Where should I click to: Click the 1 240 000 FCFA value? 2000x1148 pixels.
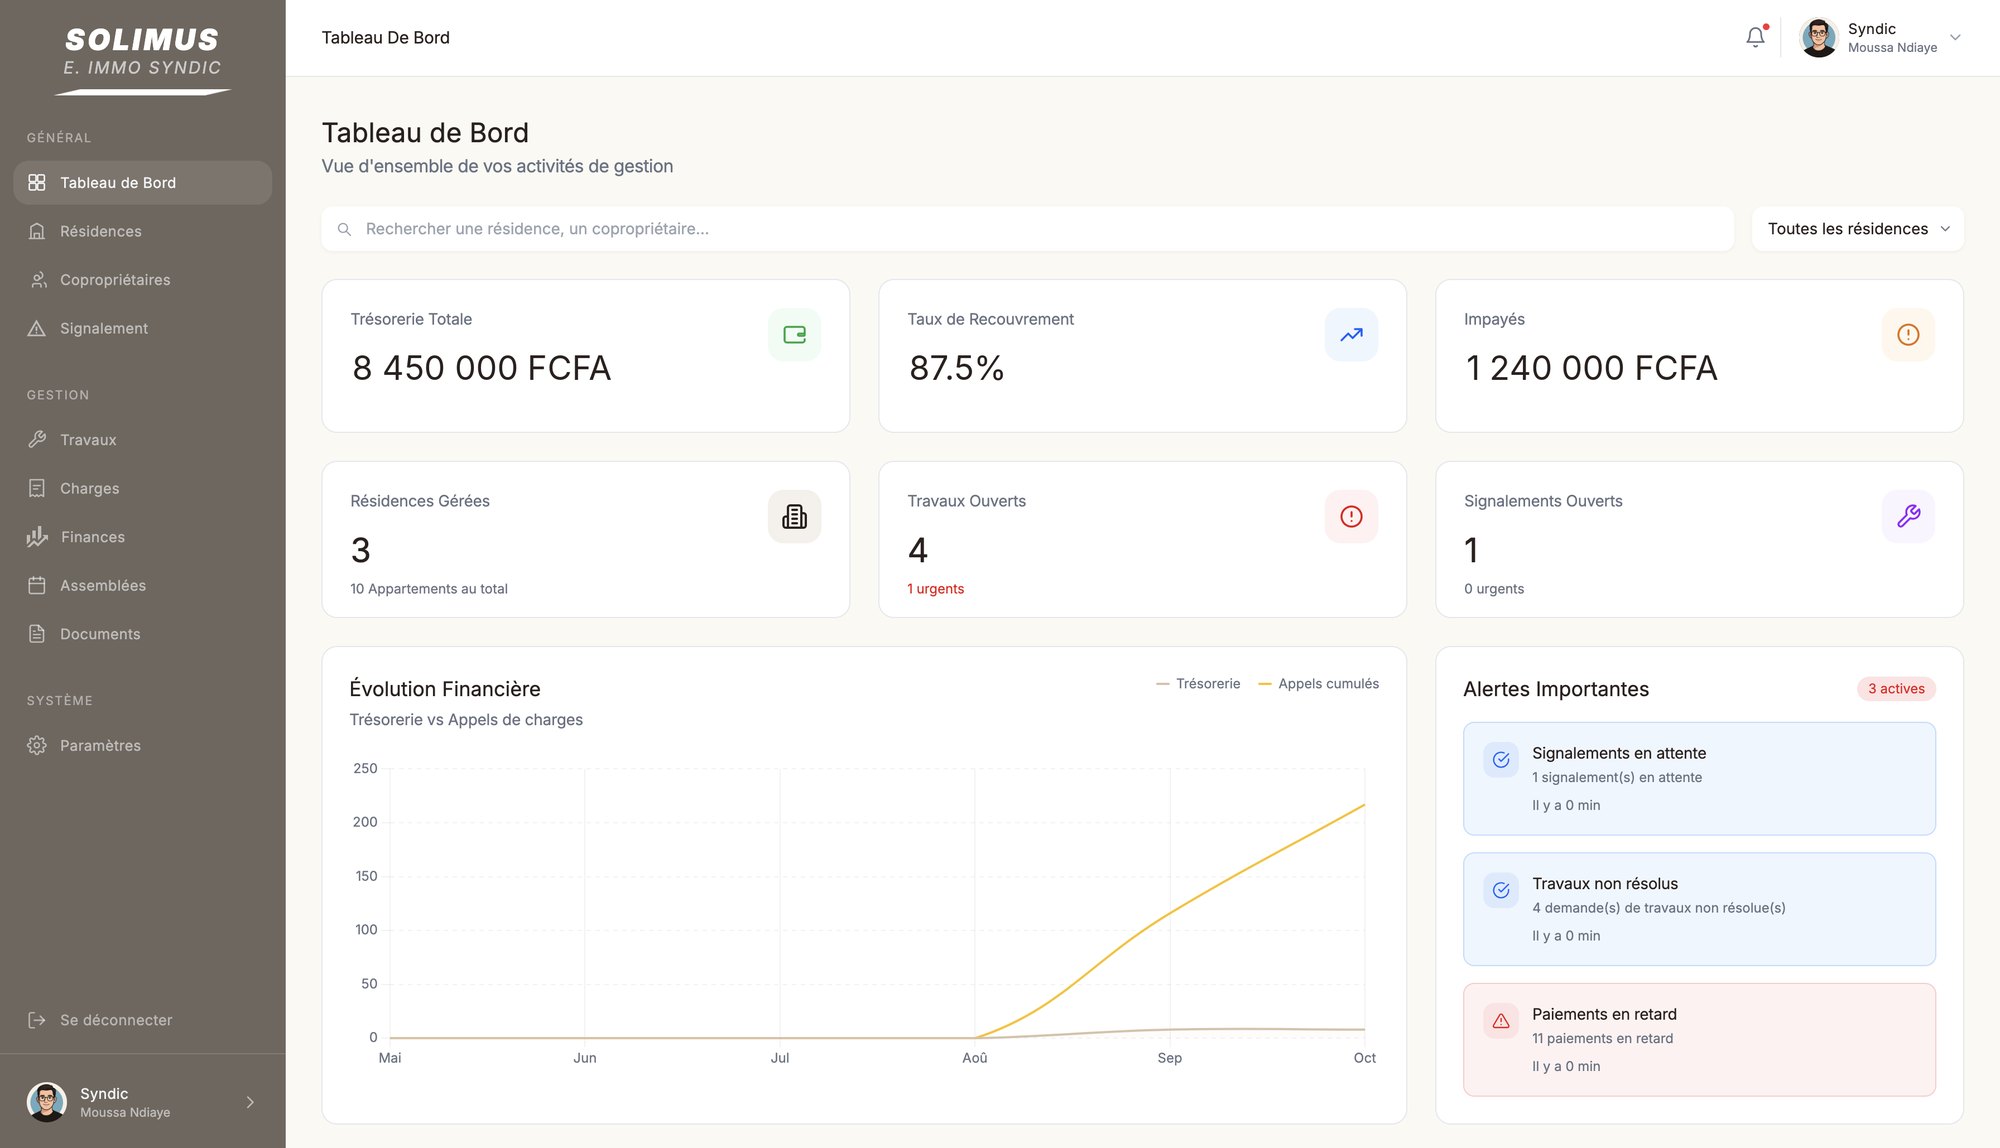coord(1591,368)
